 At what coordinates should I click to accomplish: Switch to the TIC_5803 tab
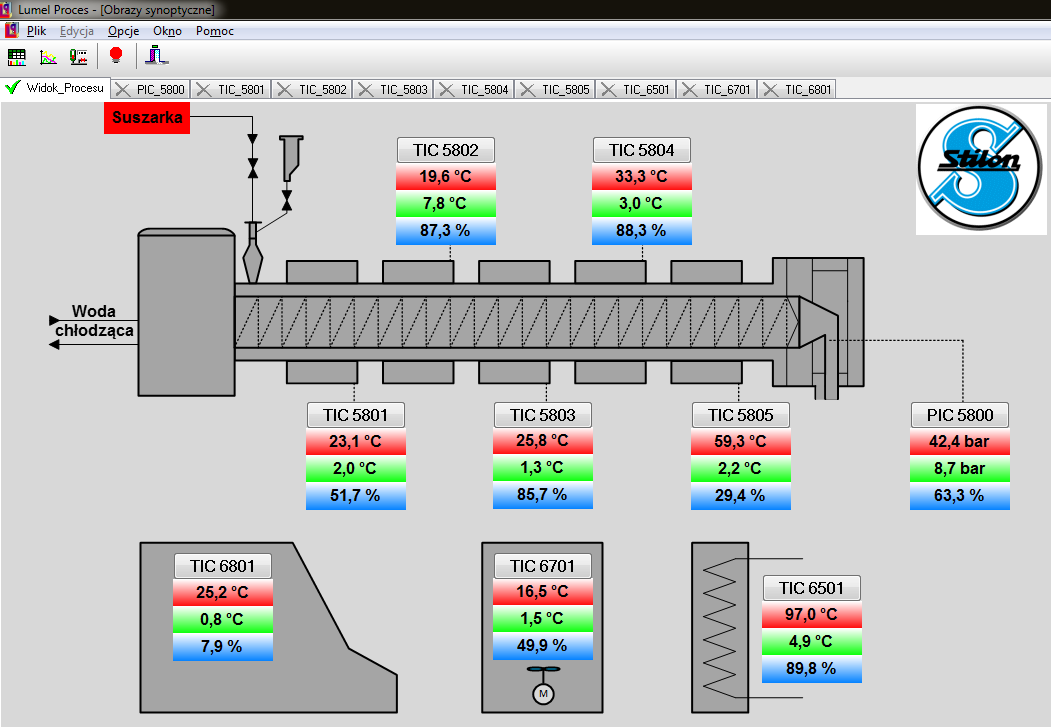403,89
